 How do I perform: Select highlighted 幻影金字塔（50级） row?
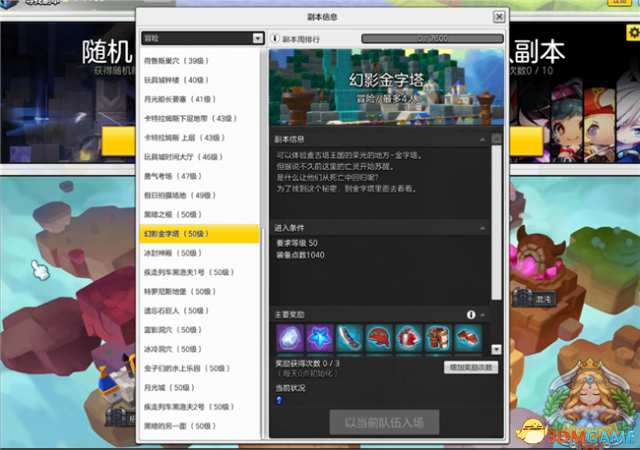tap(199, 234)
